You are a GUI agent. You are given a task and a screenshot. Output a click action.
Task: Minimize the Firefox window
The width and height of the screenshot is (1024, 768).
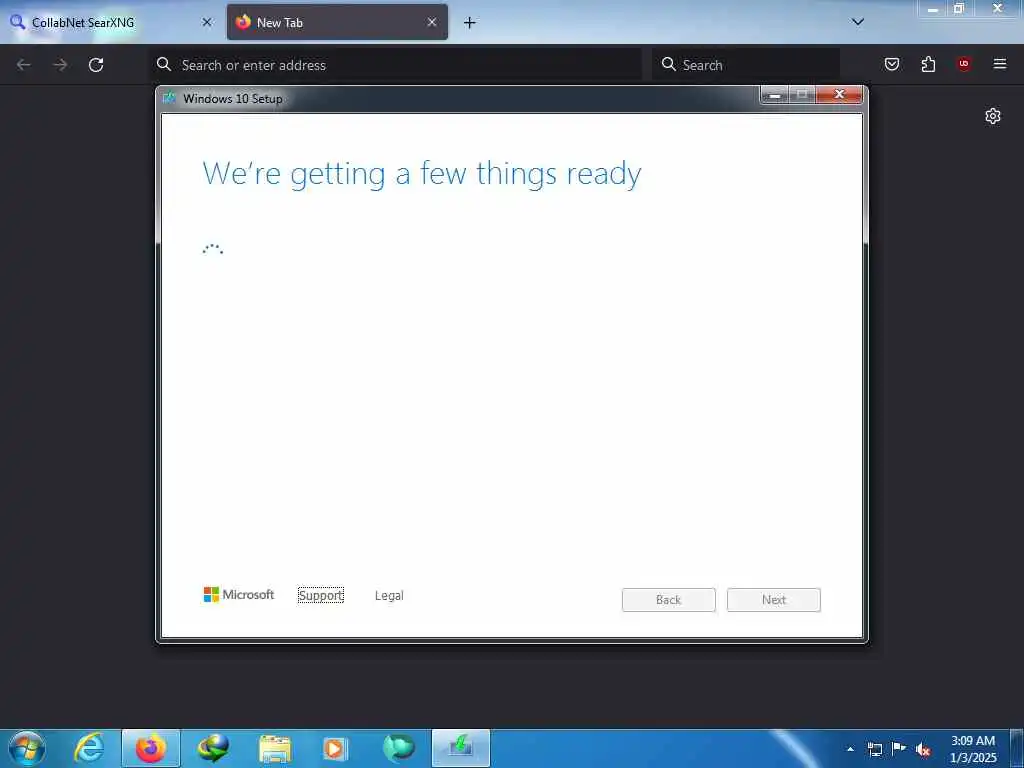[933, 9]
